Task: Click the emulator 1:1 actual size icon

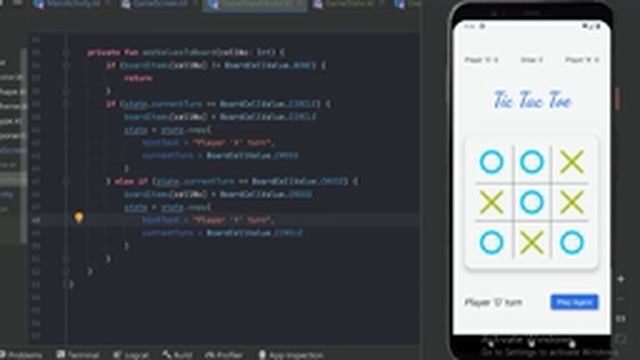Action: (621, 318)
